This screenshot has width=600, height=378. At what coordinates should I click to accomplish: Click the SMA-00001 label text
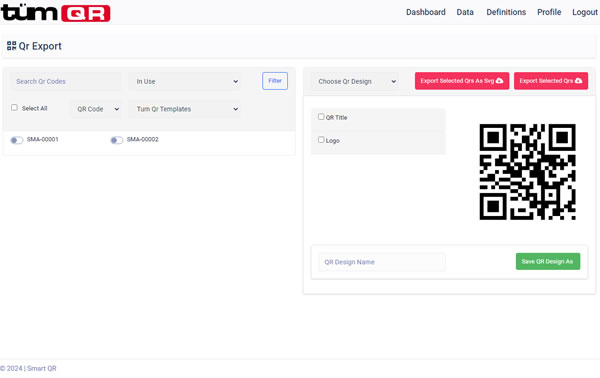point(42,139)
